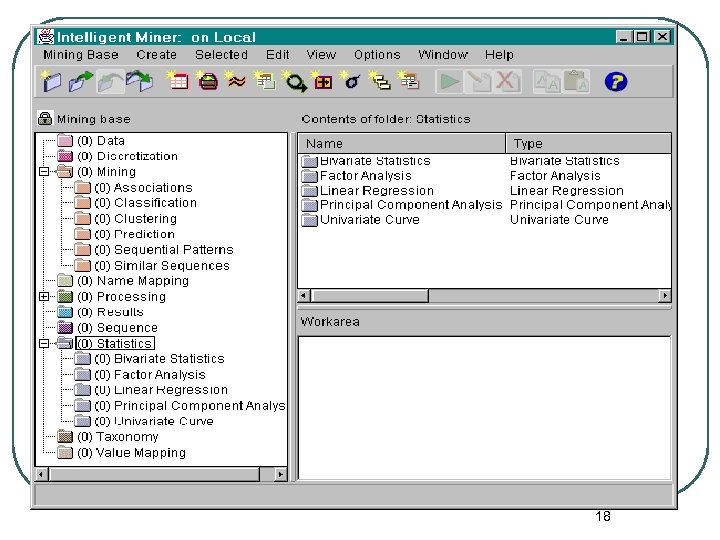
Task: Open the Options menu
Action: coord(377,55)
